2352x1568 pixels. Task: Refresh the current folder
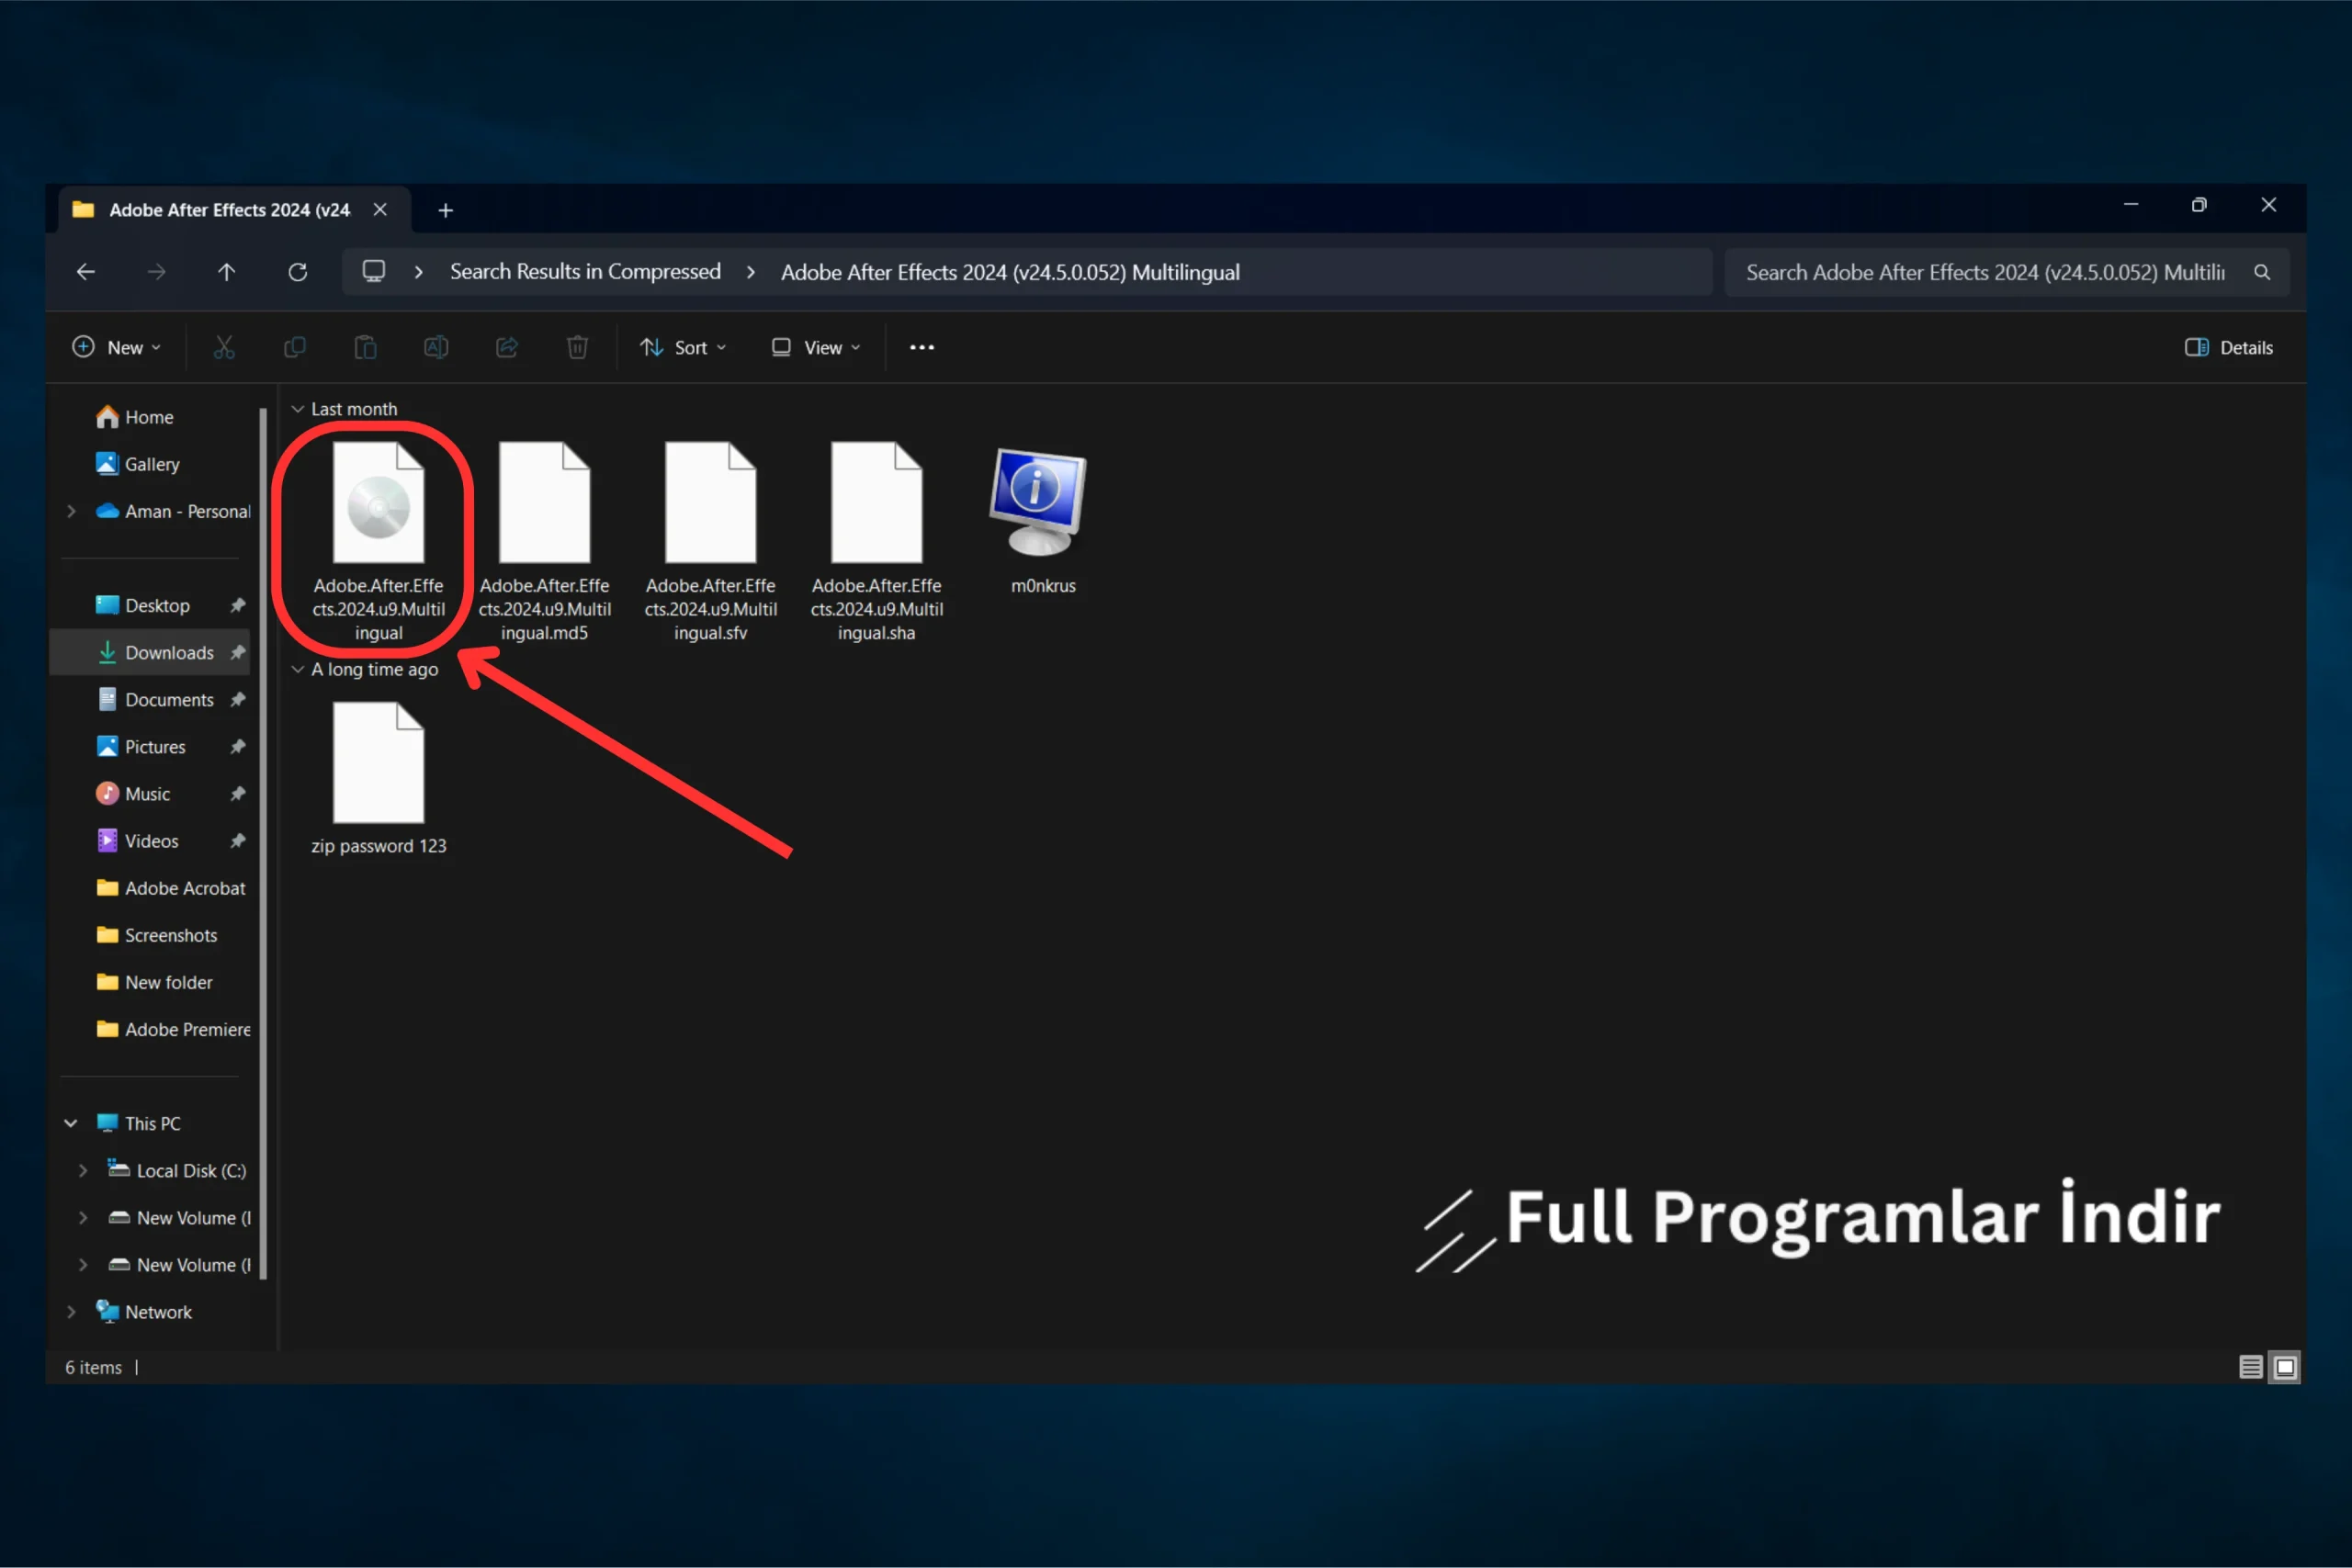coord(298,272)
